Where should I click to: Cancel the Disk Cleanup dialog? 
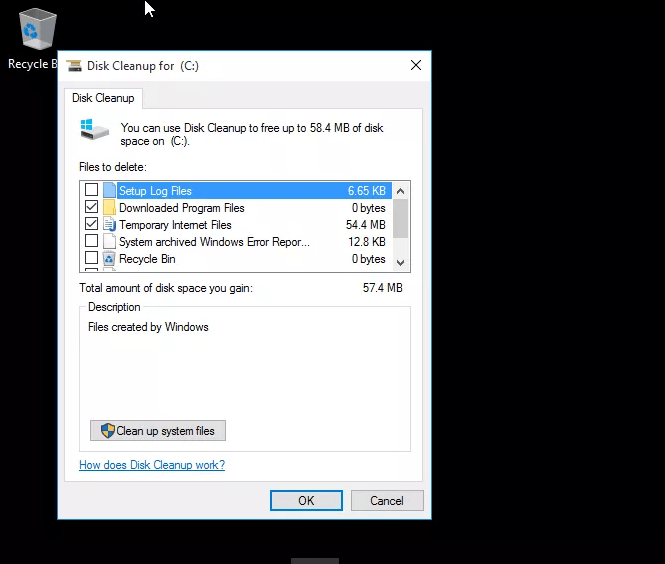click(x=386, y=500)
